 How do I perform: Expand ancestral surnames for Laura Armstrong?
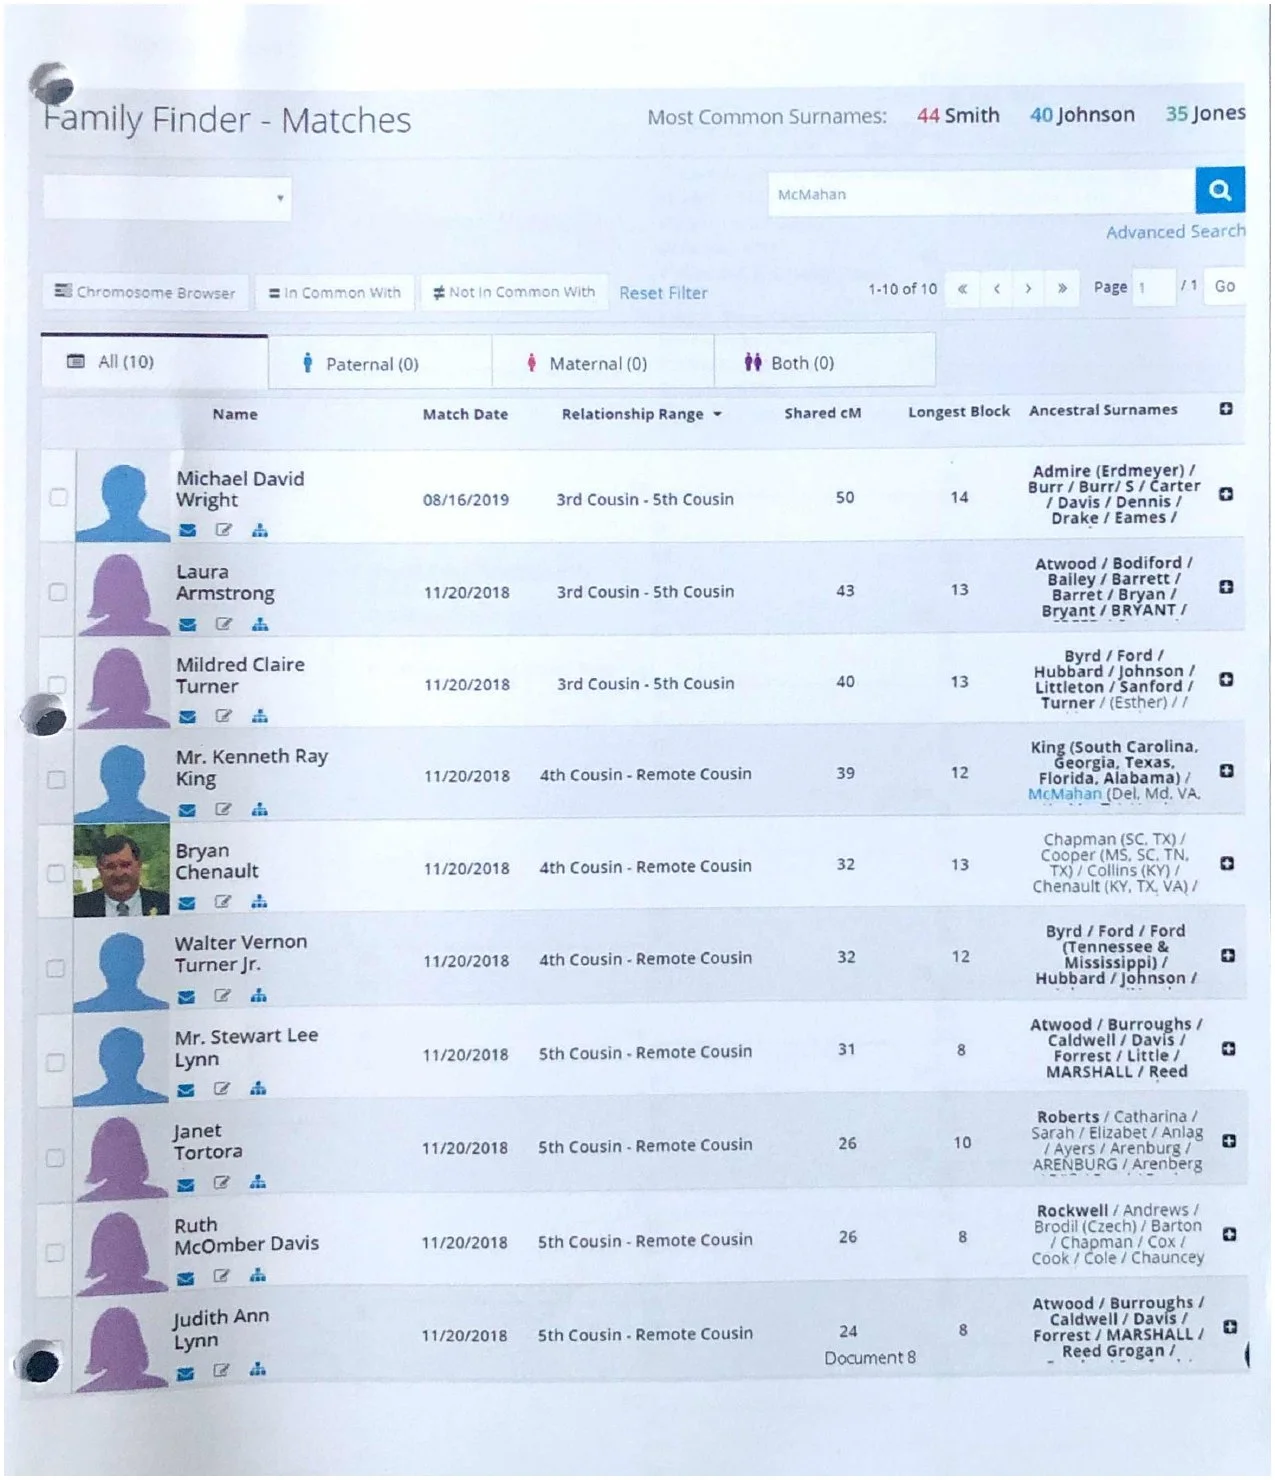click(1226, 587)
